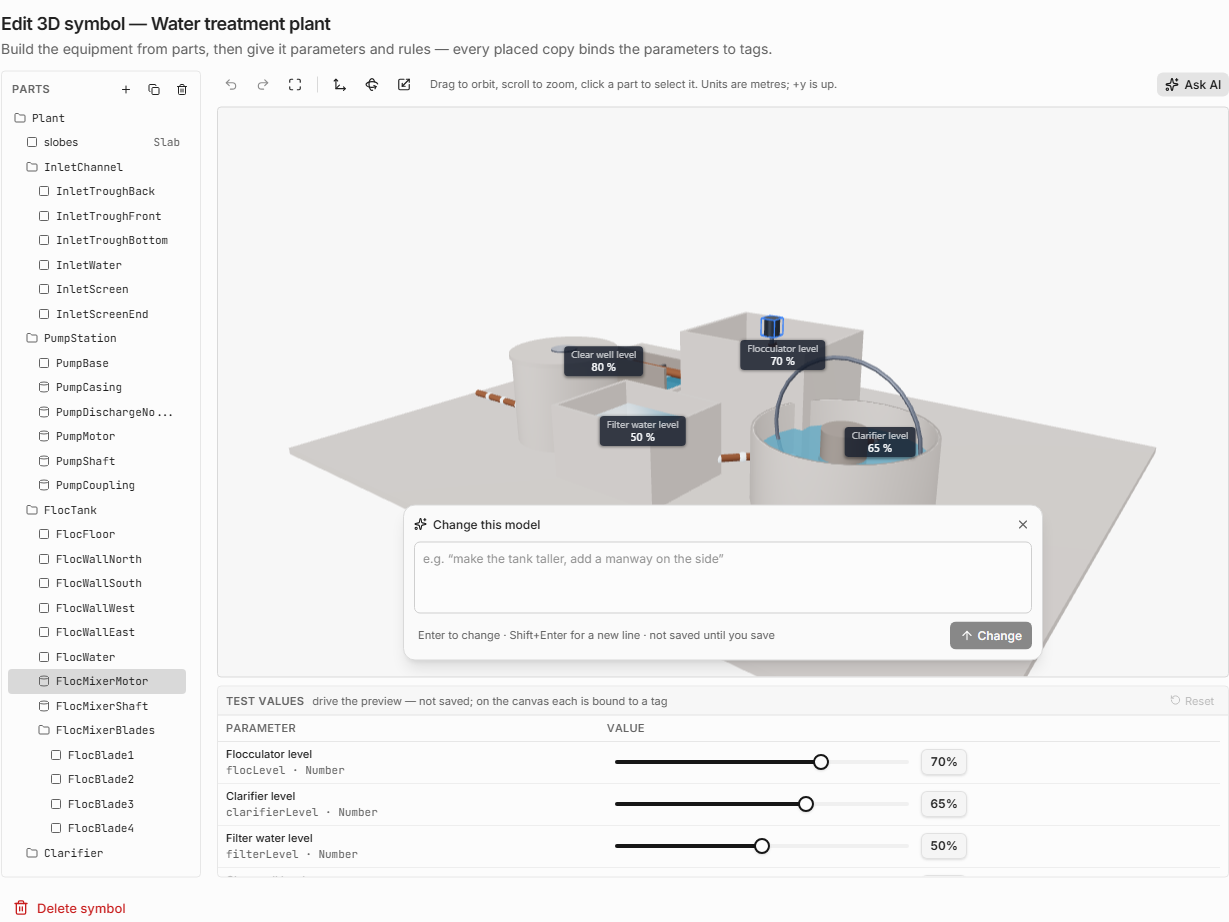Close the Change this model dialog
Image resolution: width=1229 pixels, height=922 pixels.
(x=1023, y=525)
